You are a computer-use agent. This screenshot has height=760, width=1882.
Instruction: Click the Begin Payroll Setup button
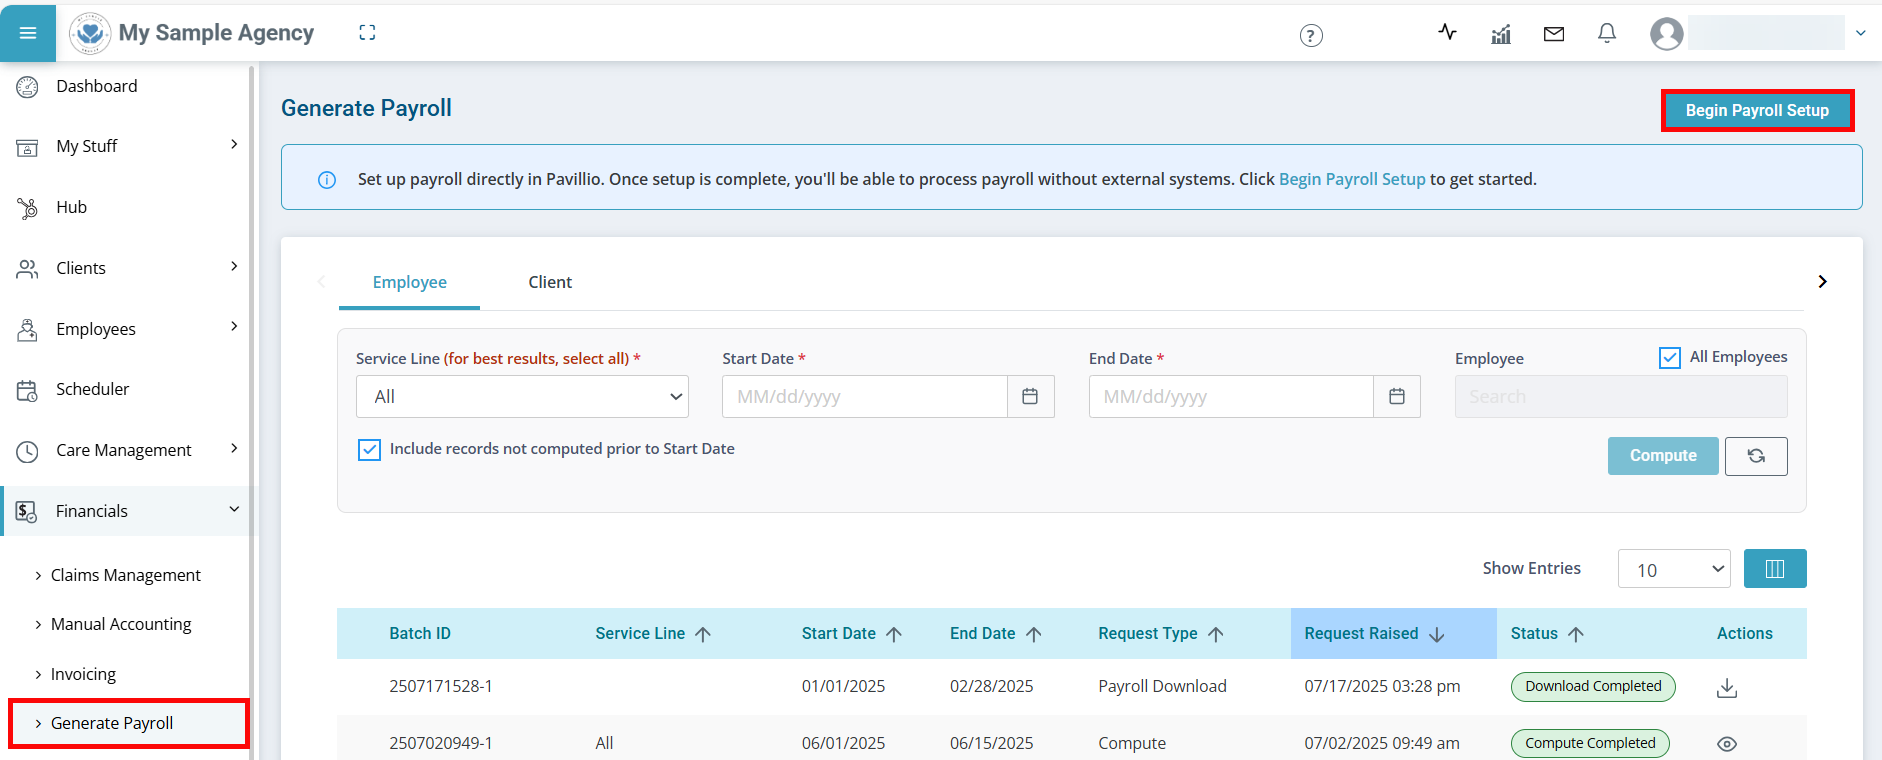[1756, 111]
